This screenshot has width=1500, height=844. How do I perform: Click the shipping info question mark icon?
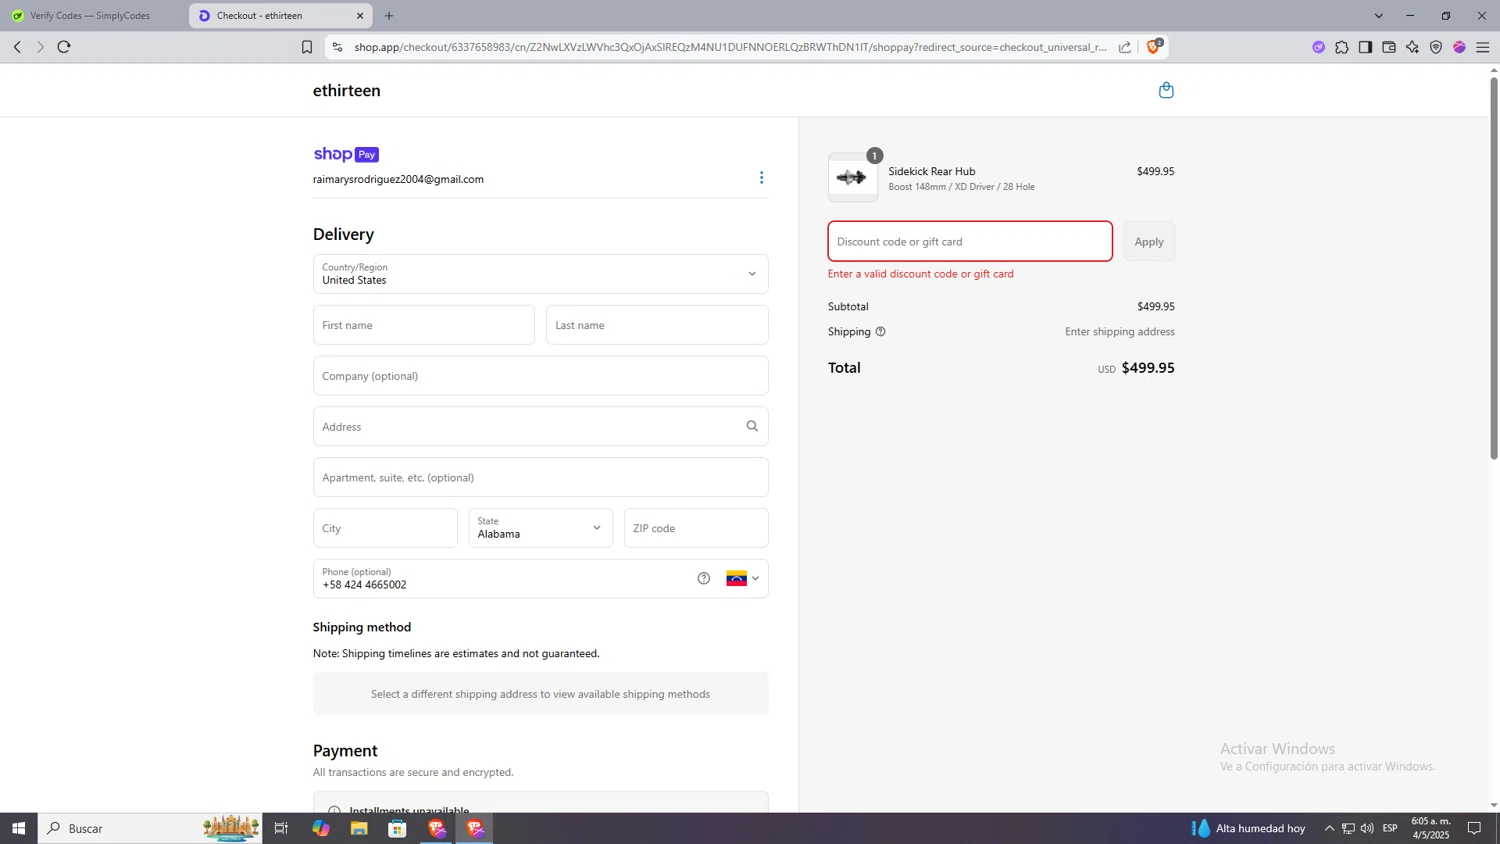coord(880,332)
